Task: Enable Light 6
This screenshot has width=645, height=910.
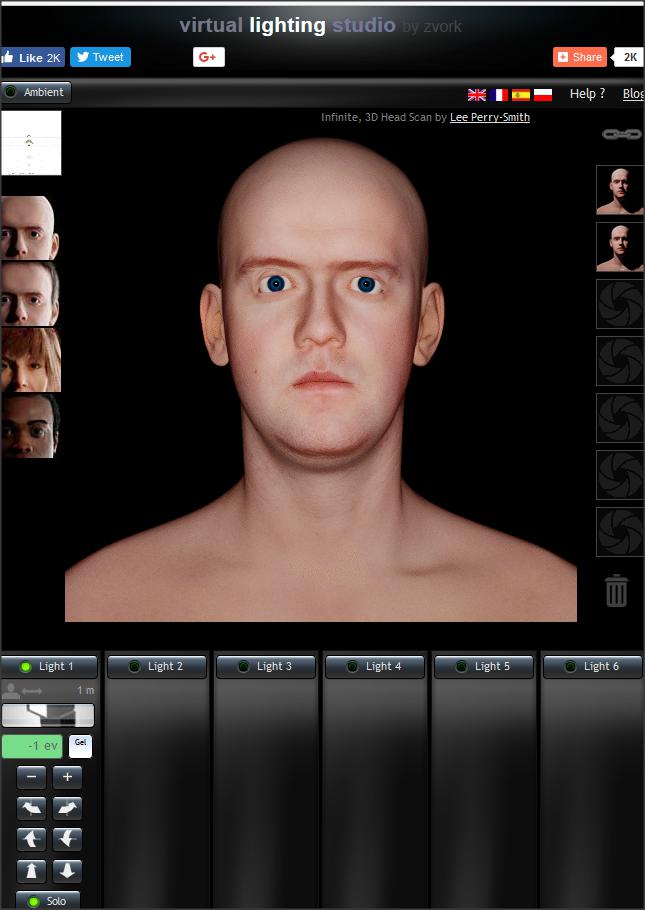Action: tap(593, 666)
